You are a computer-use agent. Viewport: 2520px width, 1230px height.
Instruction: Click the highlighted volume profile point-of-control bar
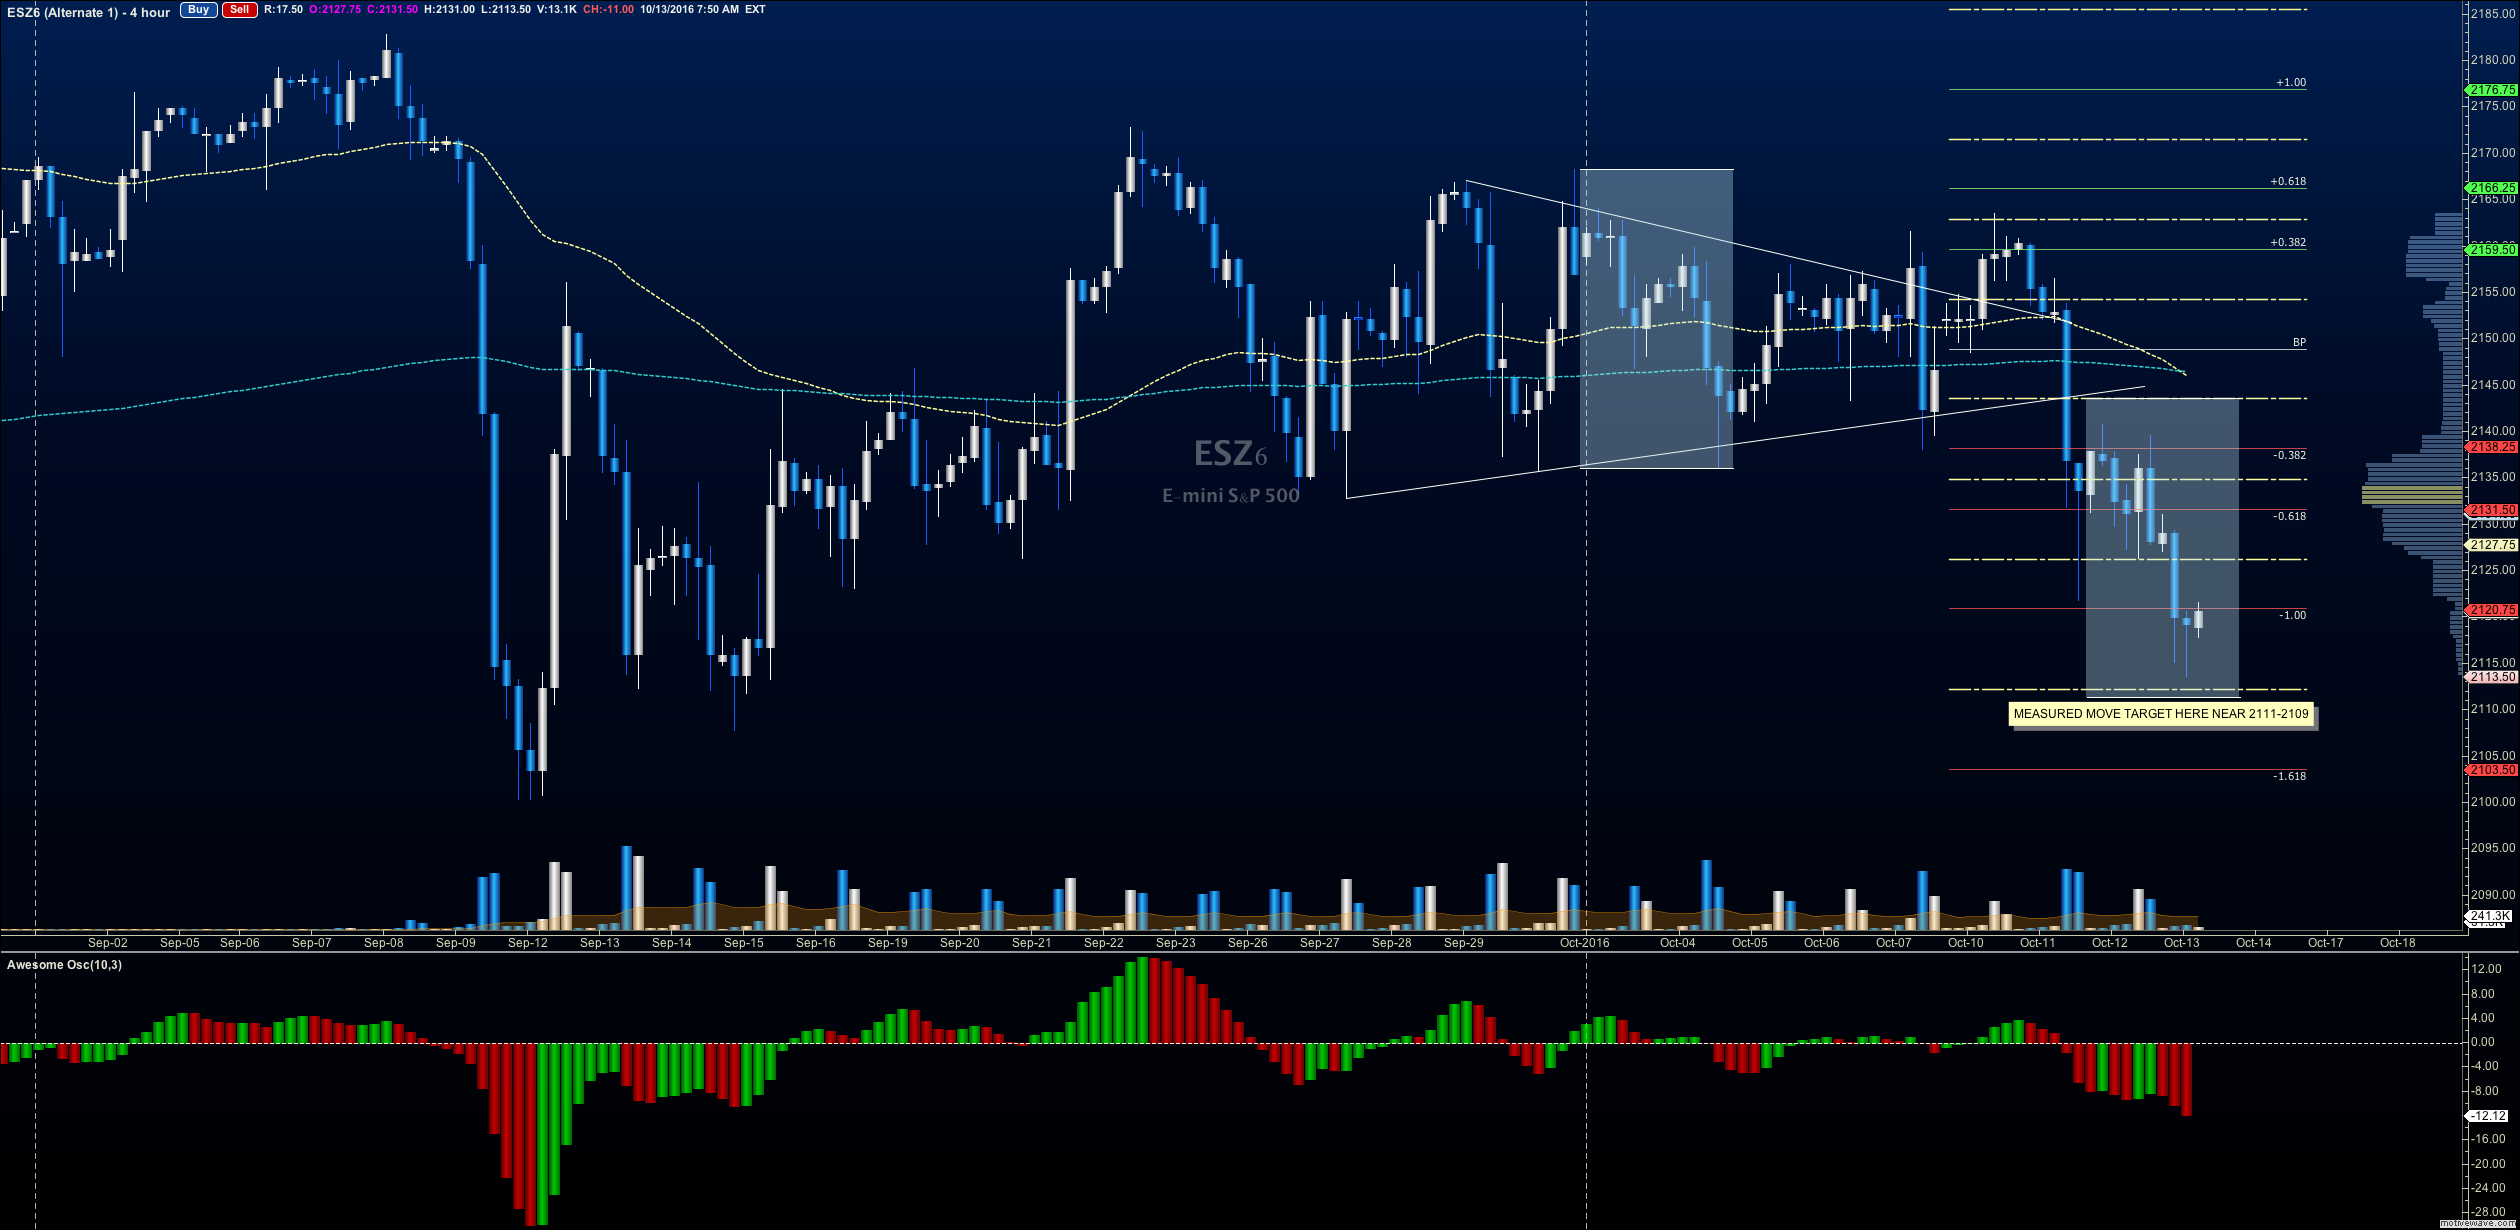point(2412,495)
